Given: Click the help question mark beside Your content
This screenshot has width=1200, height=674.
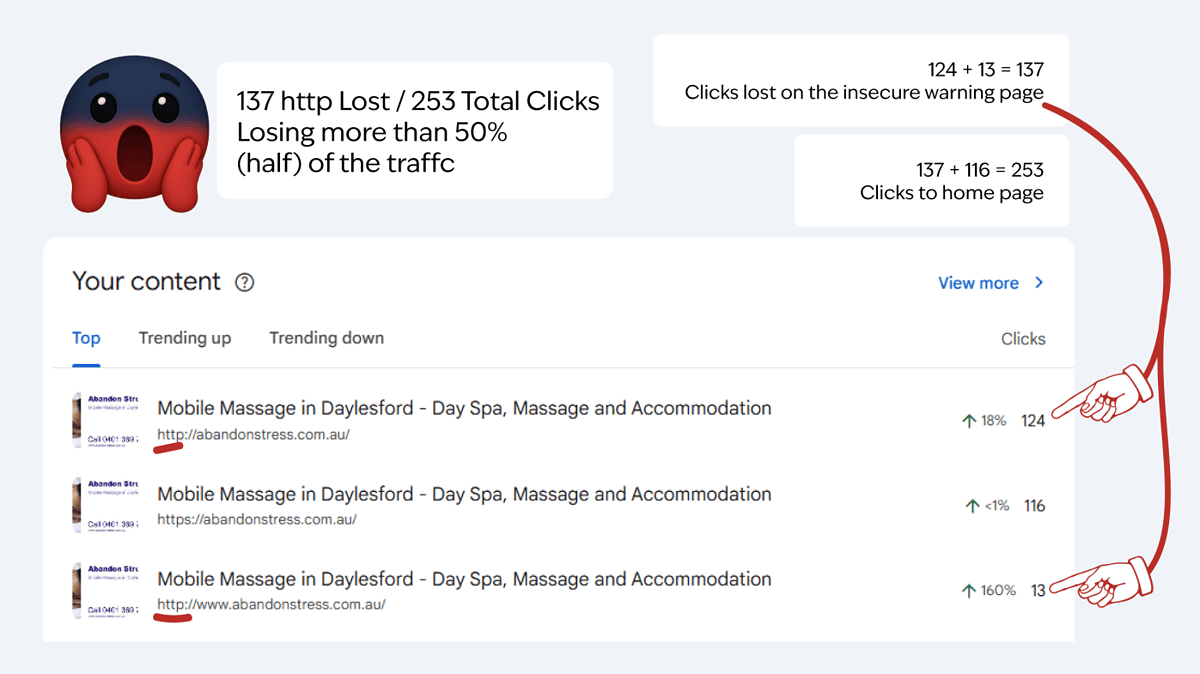Looking at the screenshot, I should coord(244,283).
